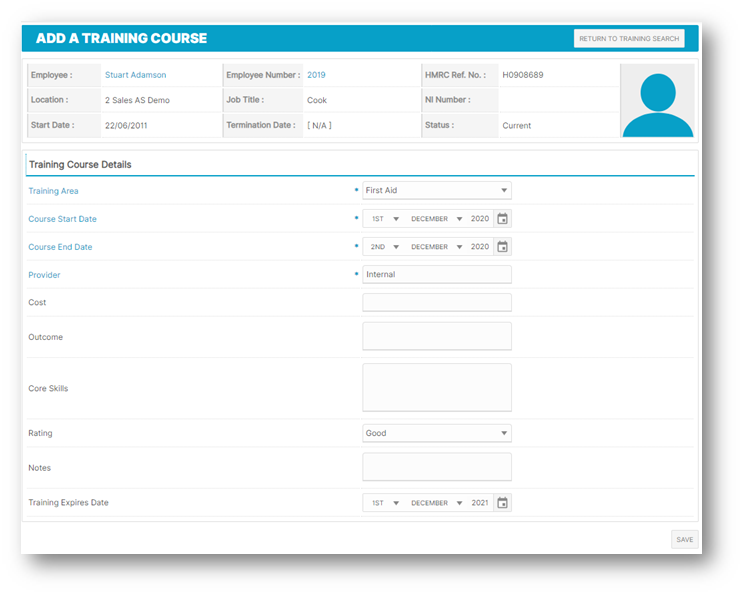Open the Rating dropdown showing Good
This screenshot has width=744, height=596.
437,433
